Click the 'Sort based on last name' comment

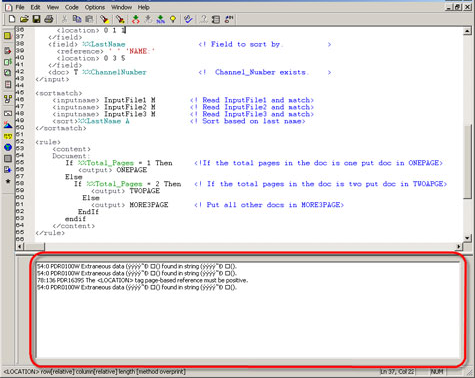248,121
